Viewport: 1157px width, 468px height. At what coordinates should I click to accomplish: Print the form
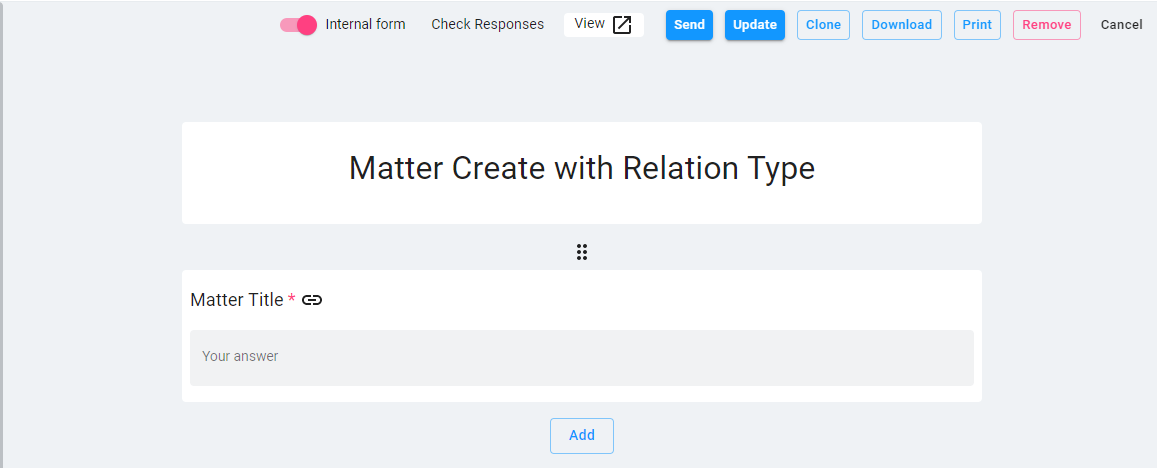(977, 25)
